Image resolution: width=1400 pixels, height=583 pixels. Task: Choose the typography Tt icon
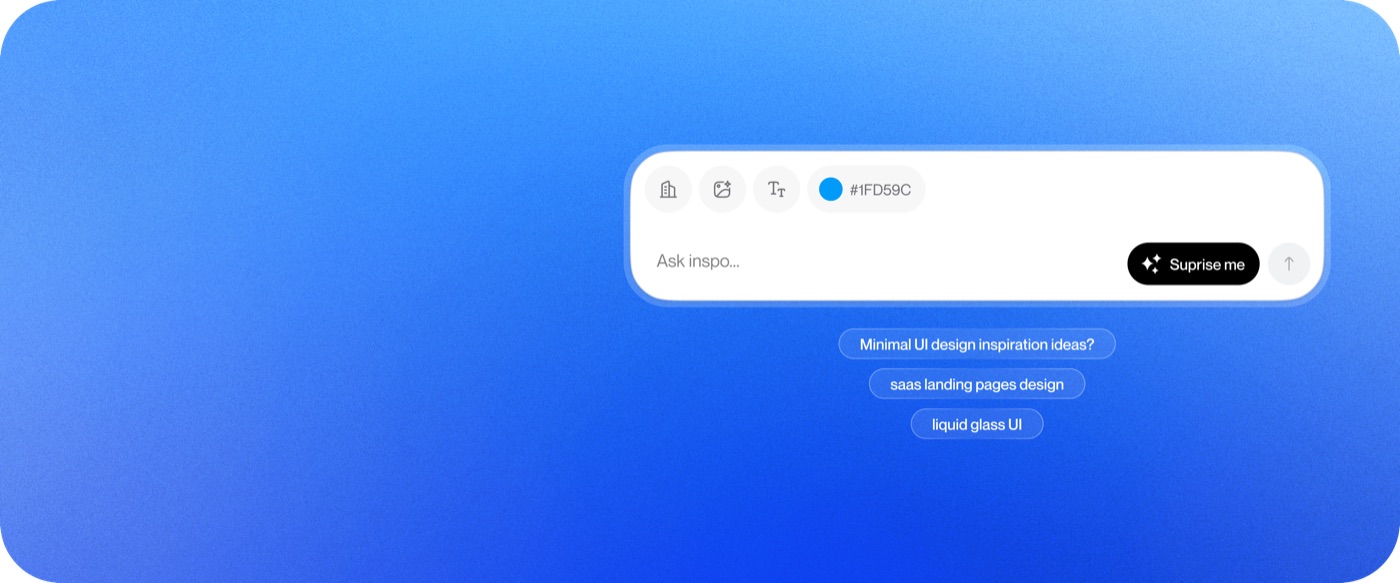click(776, 189)
